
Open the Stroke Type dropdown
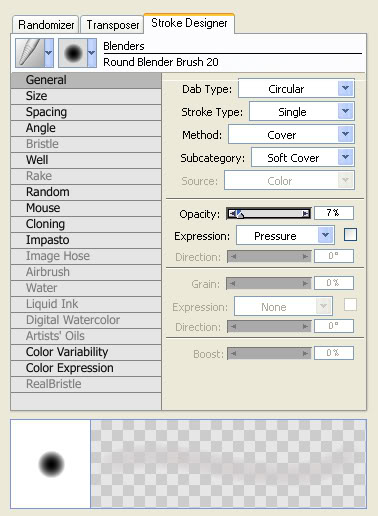(x=302, y=111)
